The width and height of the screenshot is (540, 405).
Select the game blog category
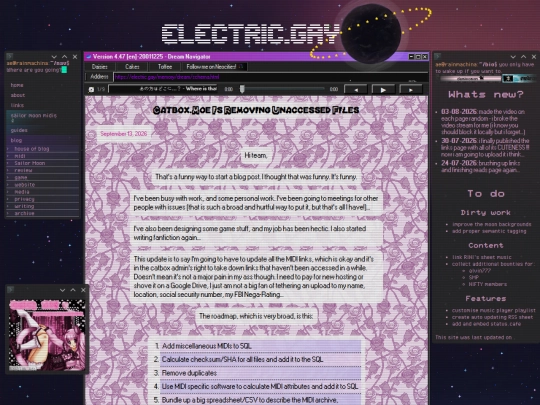21,177
